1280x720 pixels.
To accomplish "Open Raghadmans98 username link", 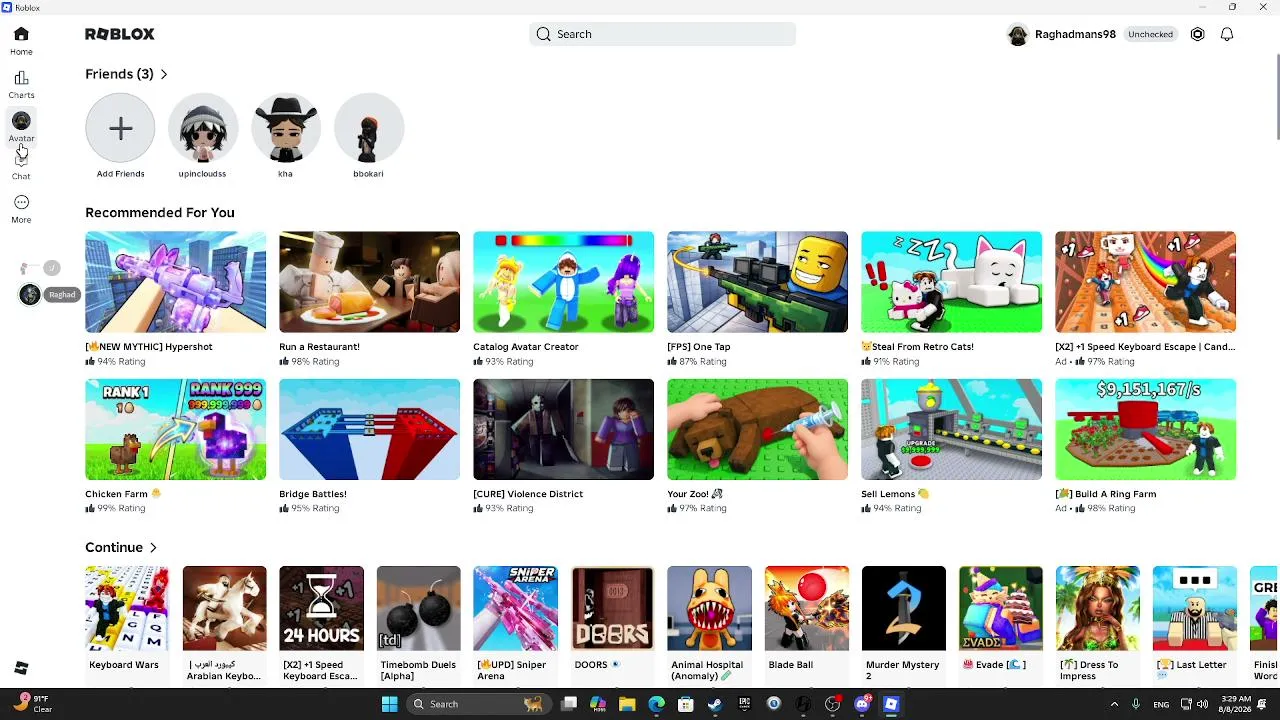I will [x=1075, y=34].
